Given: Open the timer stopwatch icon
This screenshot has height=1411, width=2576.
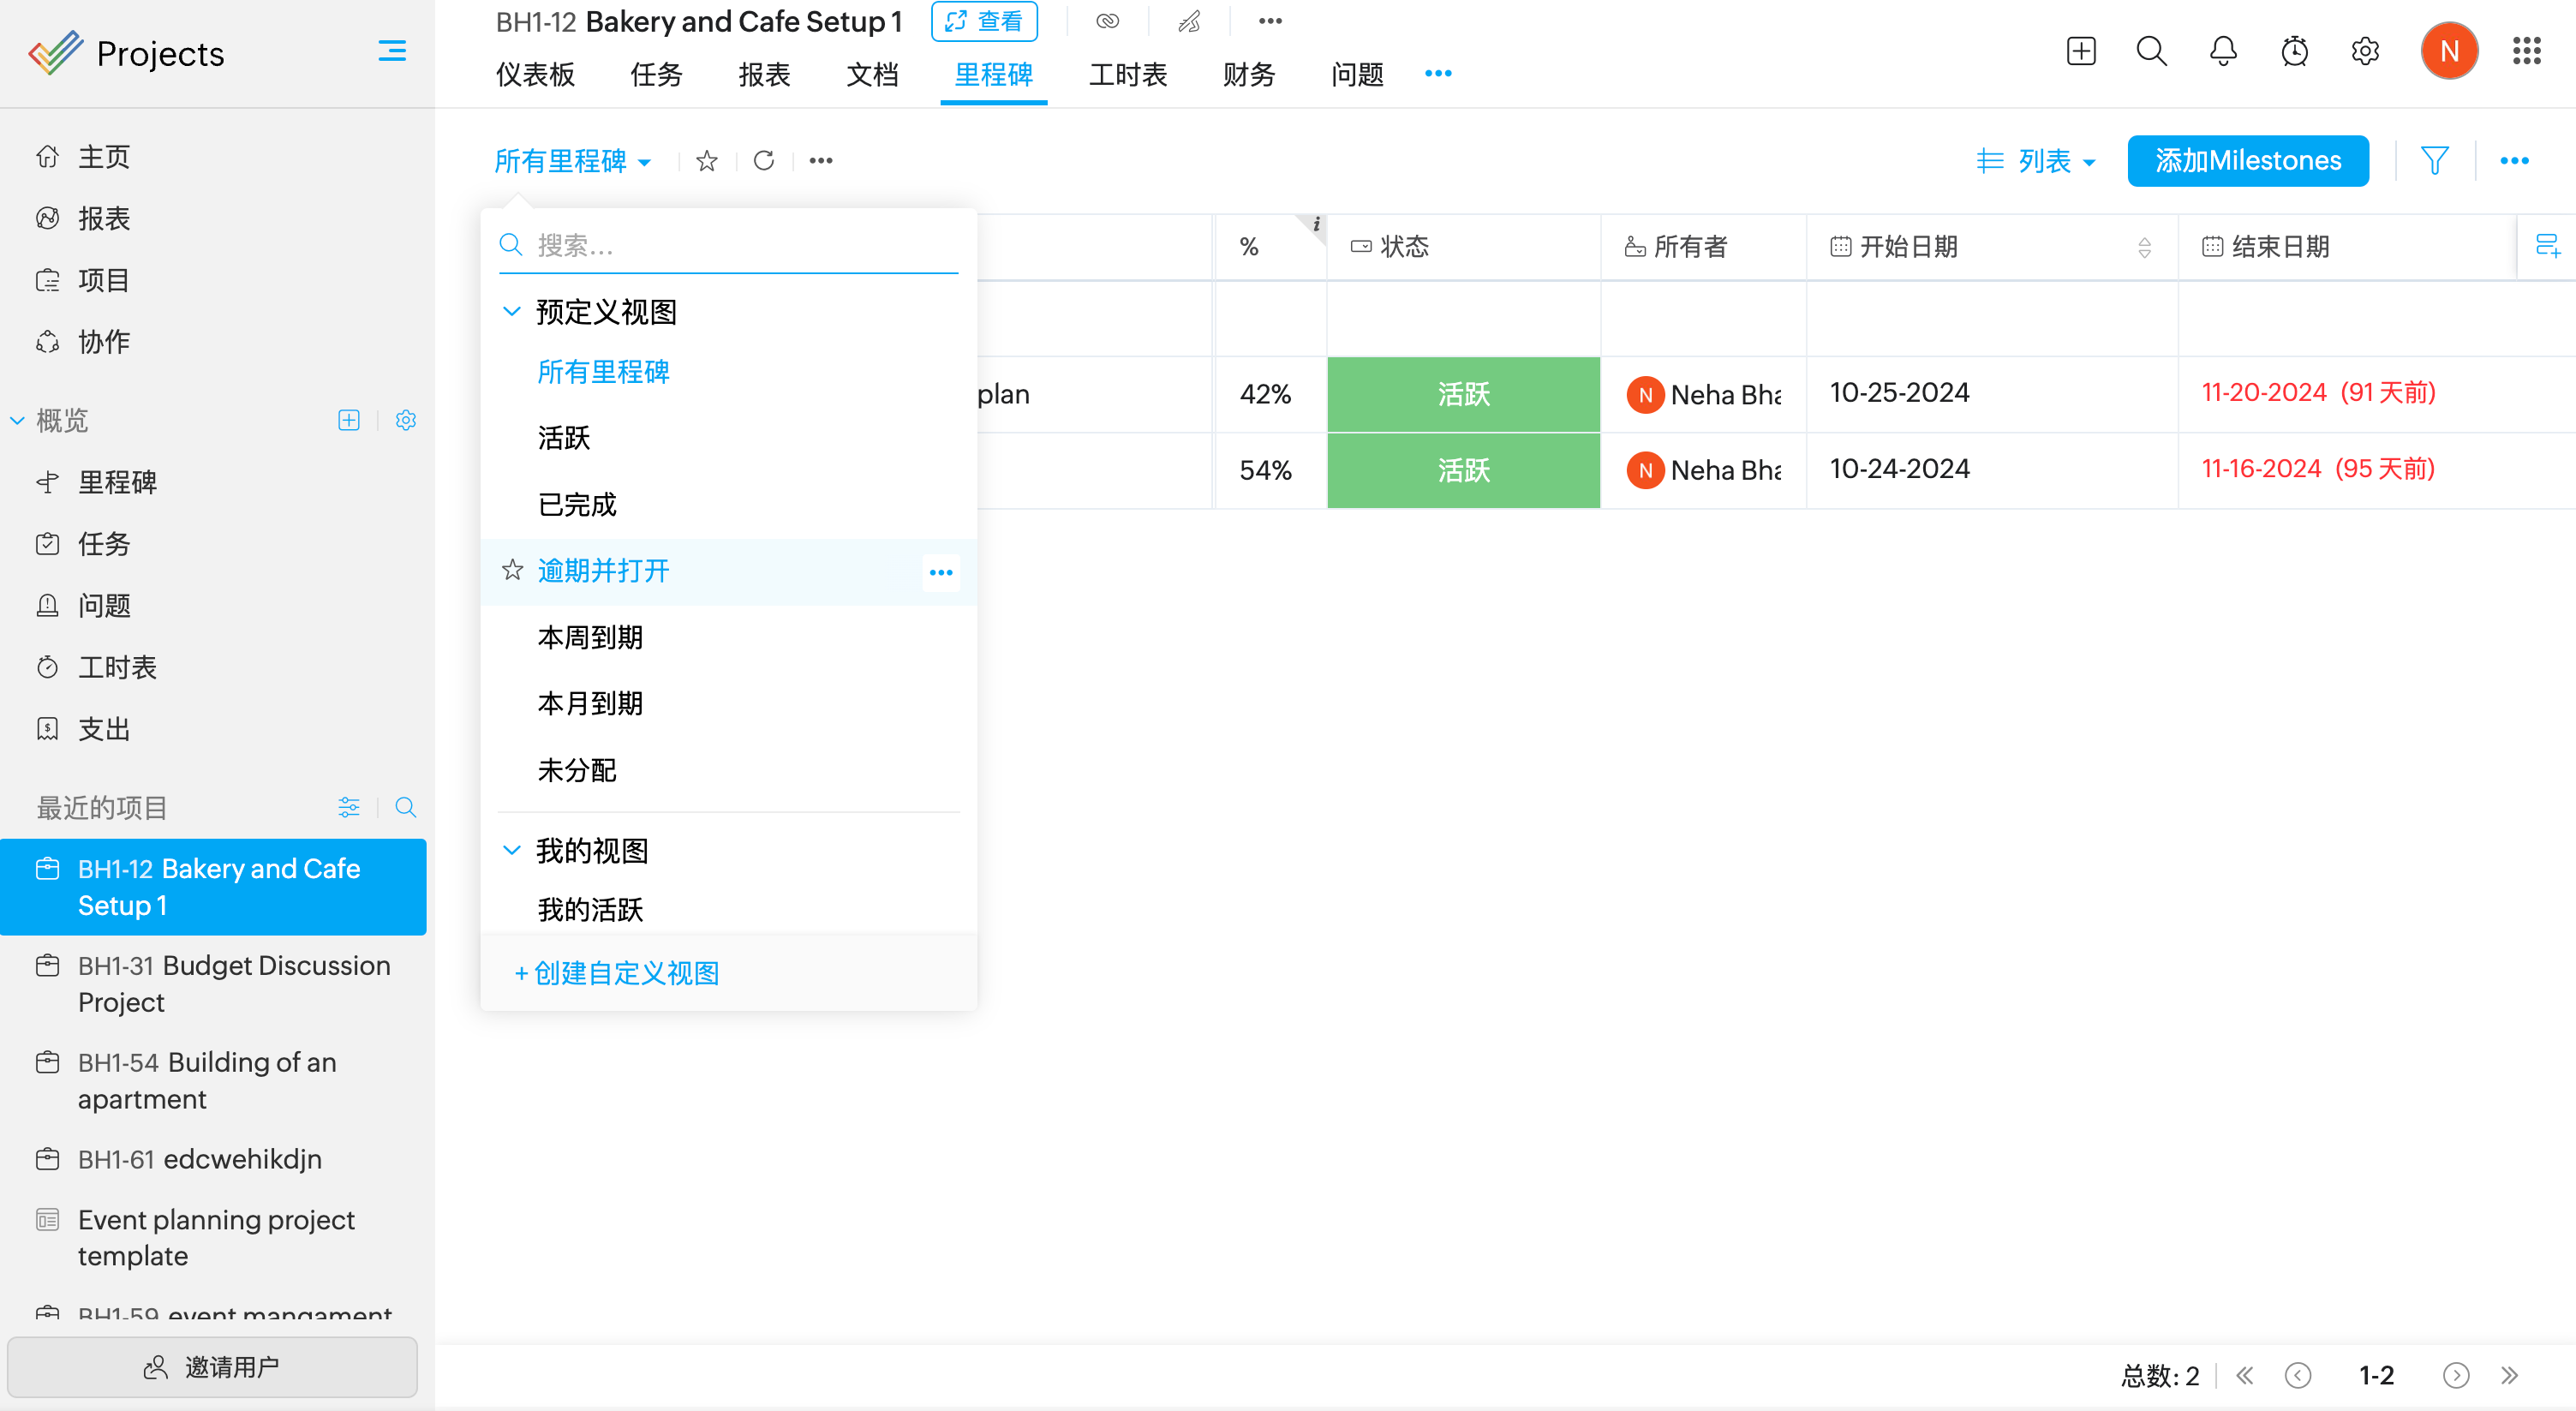Looking at the screenshot, I should tap(2294, 51).
